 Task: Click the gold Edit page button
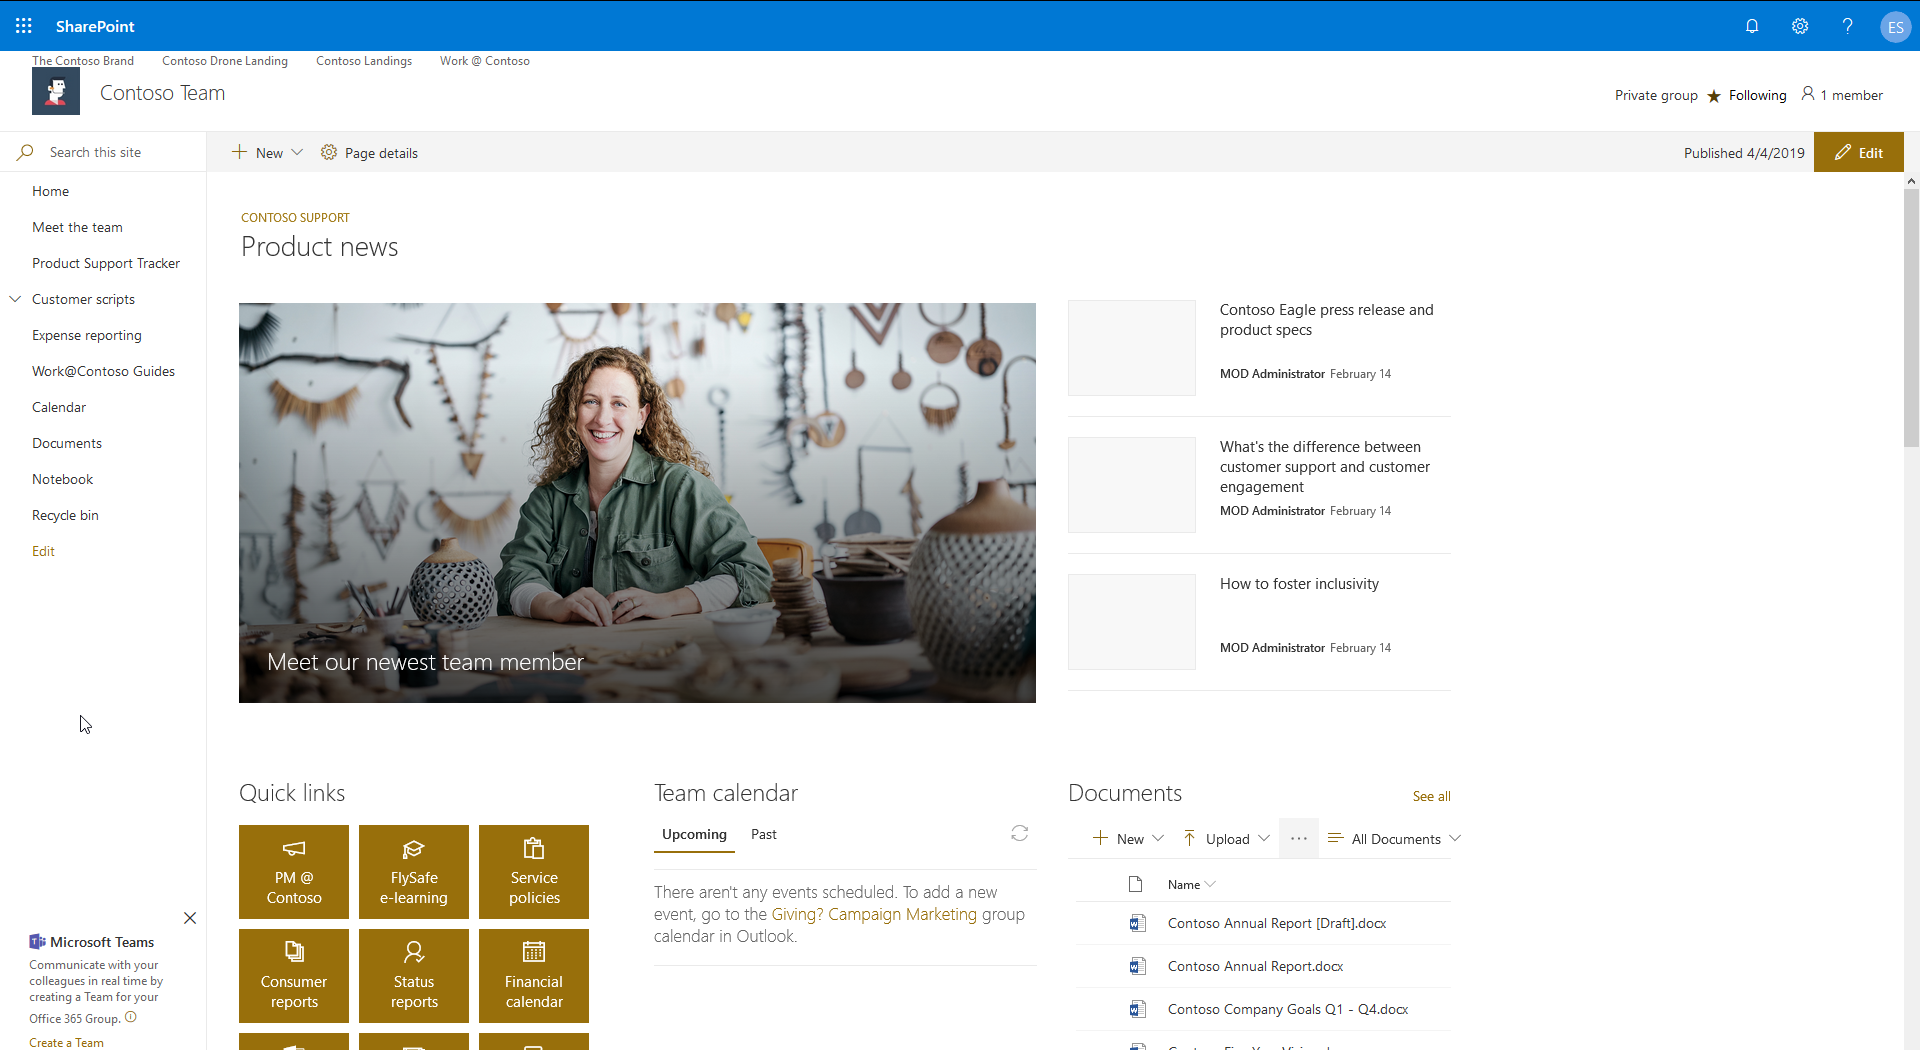(1859, 152)
